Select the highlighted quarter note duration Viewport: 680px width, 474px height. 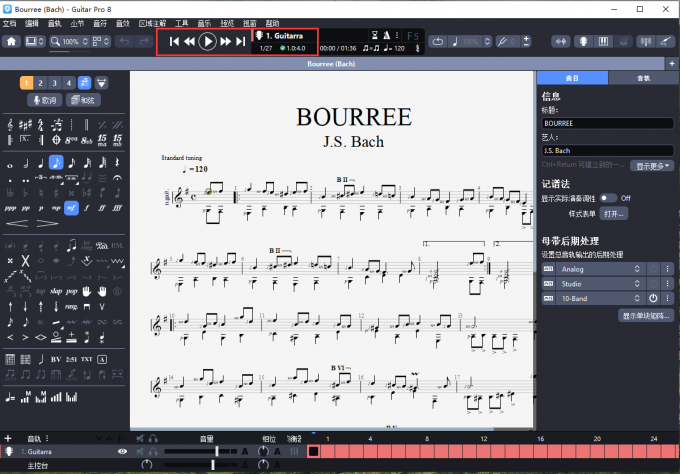pyautogui.click(x=56, y=162)
